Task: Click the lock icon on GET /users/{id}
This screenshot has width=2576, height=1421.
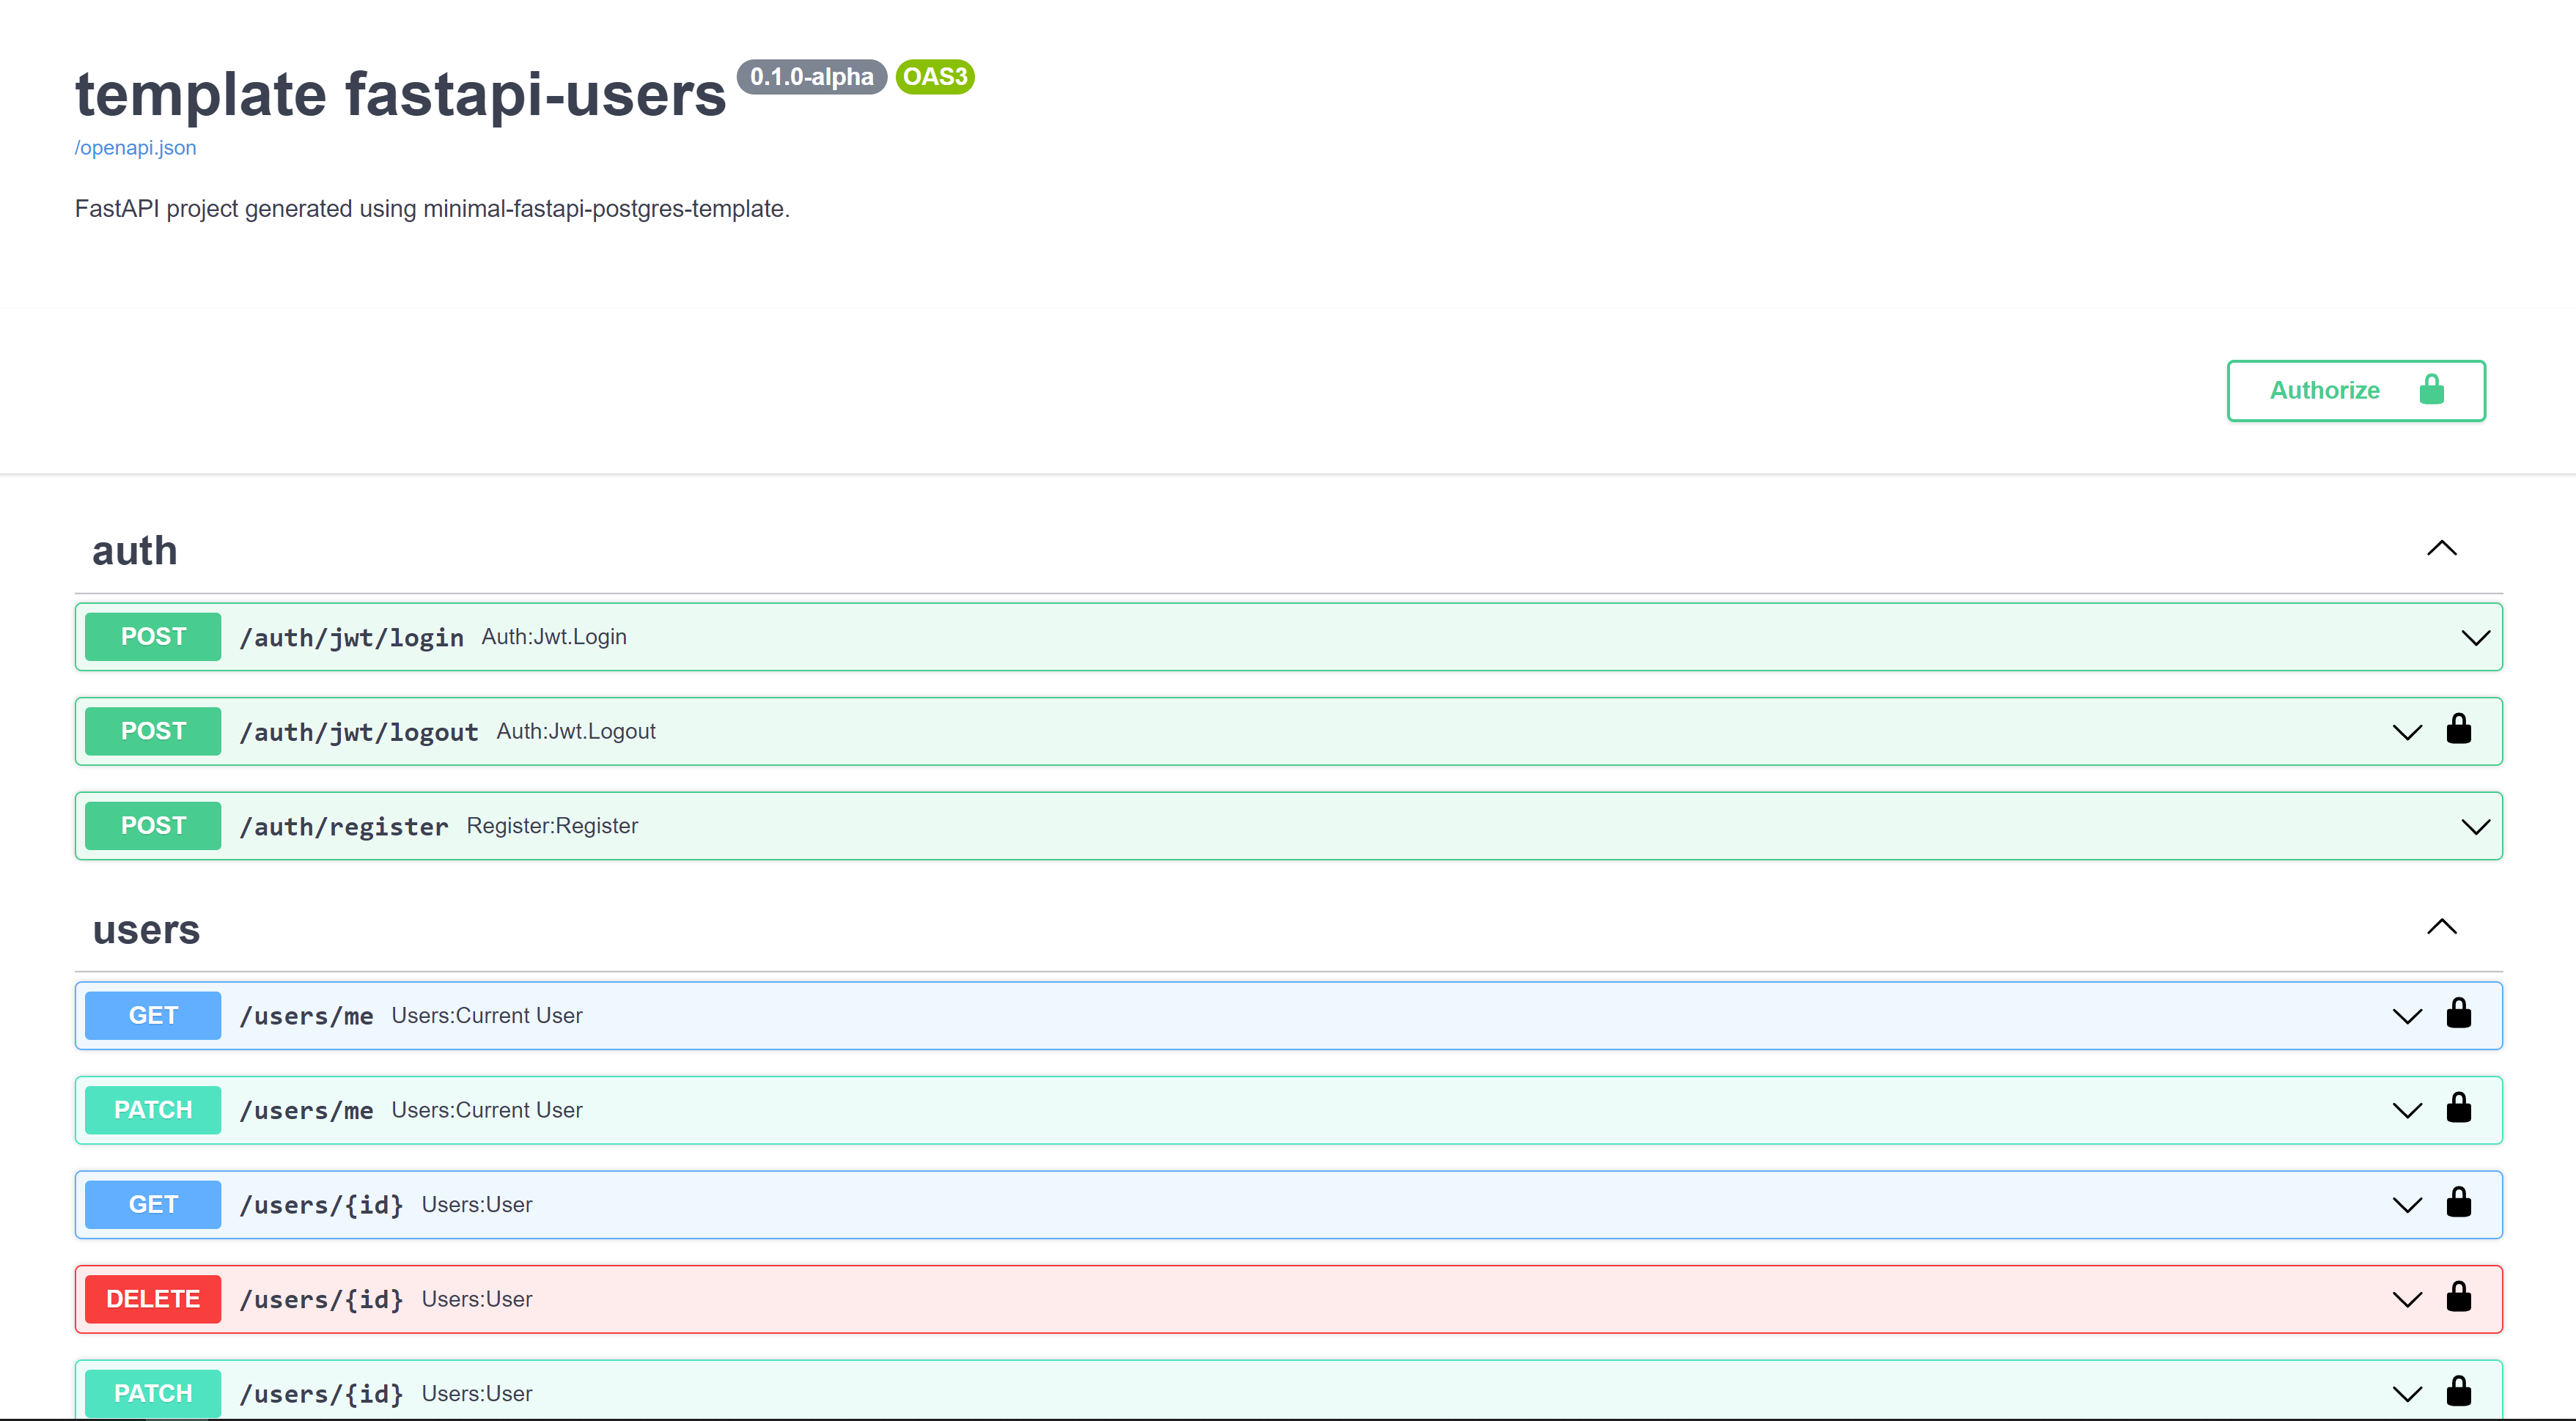Action: coord(2458,1203)
